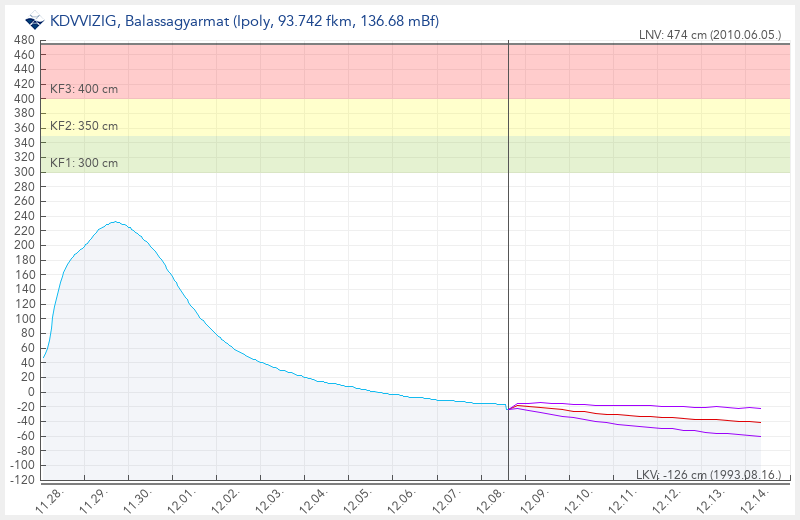This screenshot has width=800, height=520.
Task: Click the yellow KF2 alert band
Action: tap(300, 117)
